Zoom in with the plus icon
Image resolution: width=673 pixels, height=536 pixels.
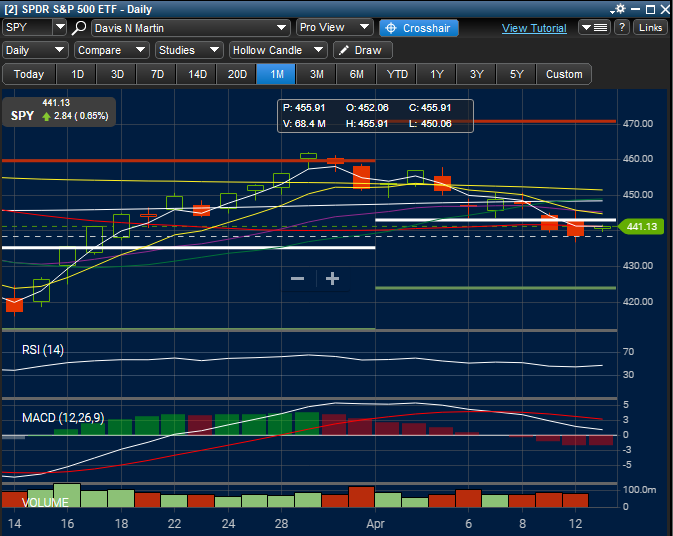pyautogui.click(x=332, y=279)
